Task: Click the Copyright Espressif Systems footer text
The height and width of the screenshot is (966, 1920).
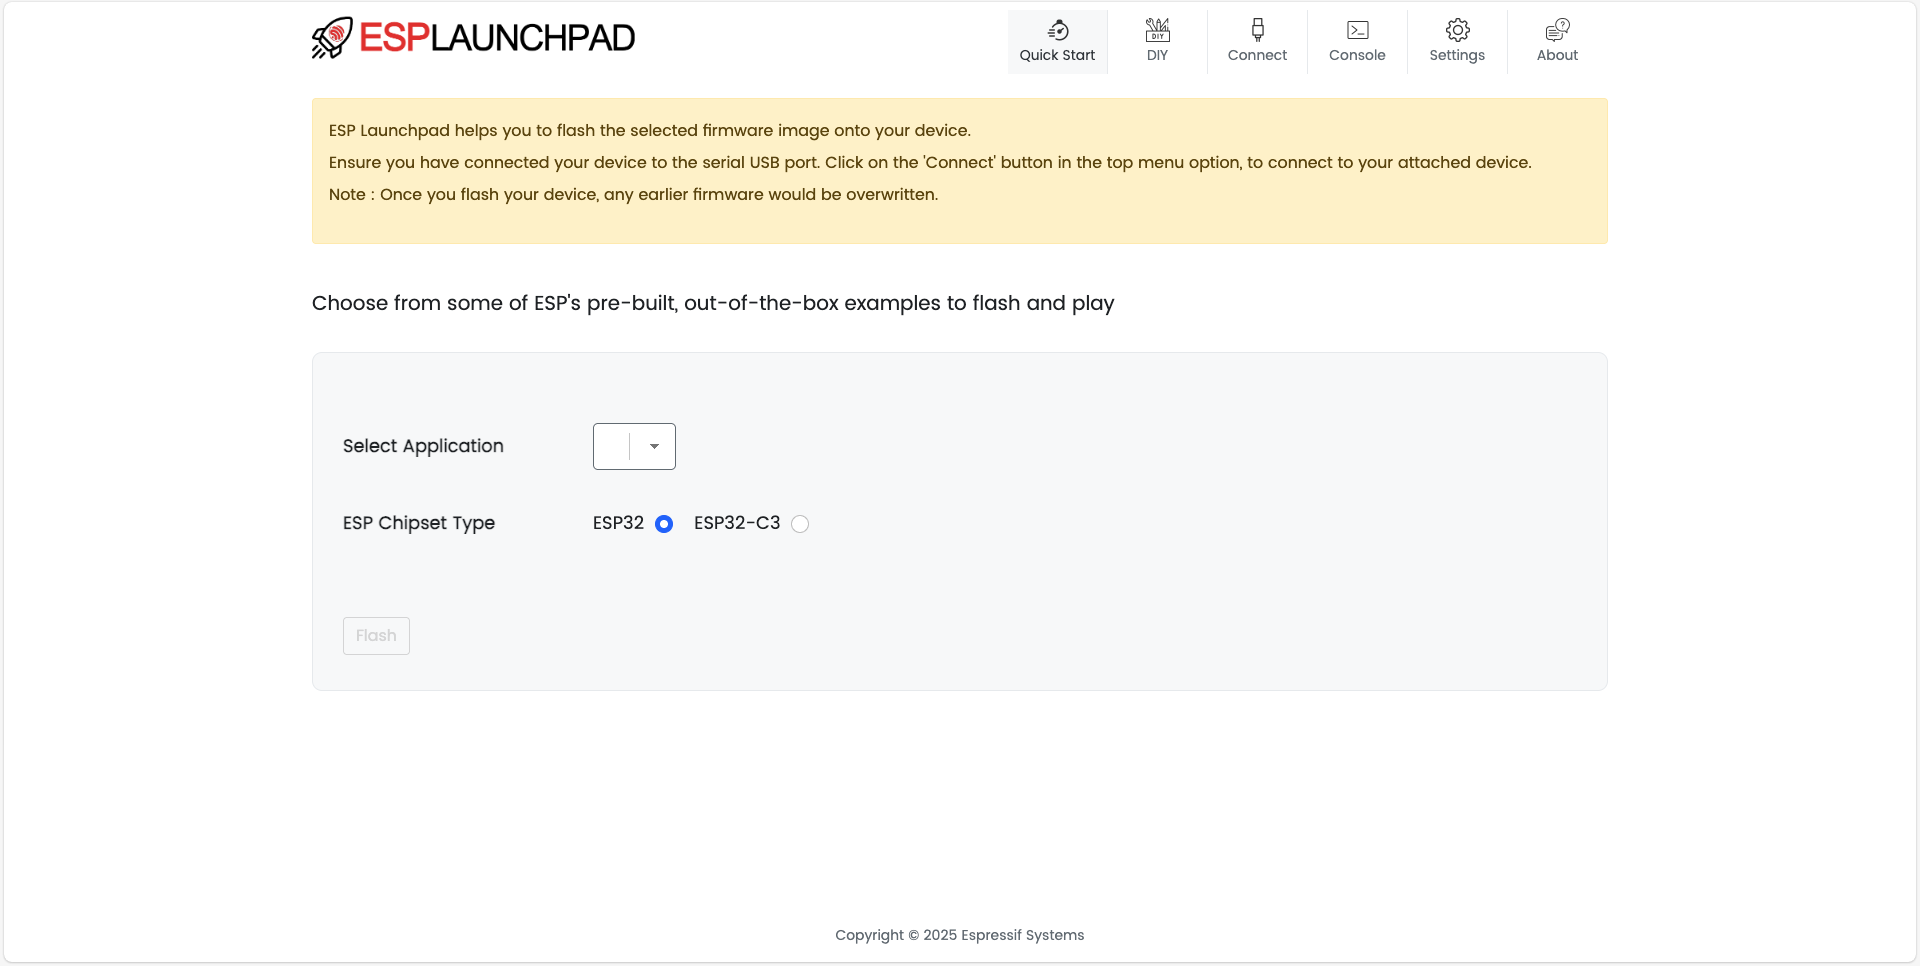Action: (959, 935)
